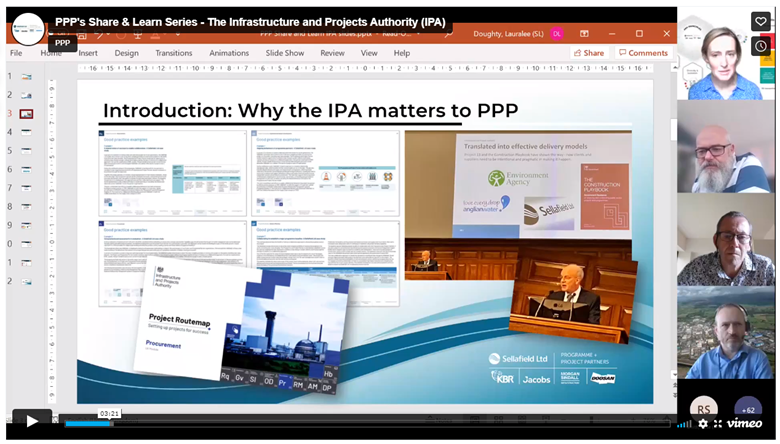Click the PowerPoint search magnifier icon

[x=448, y=34]
